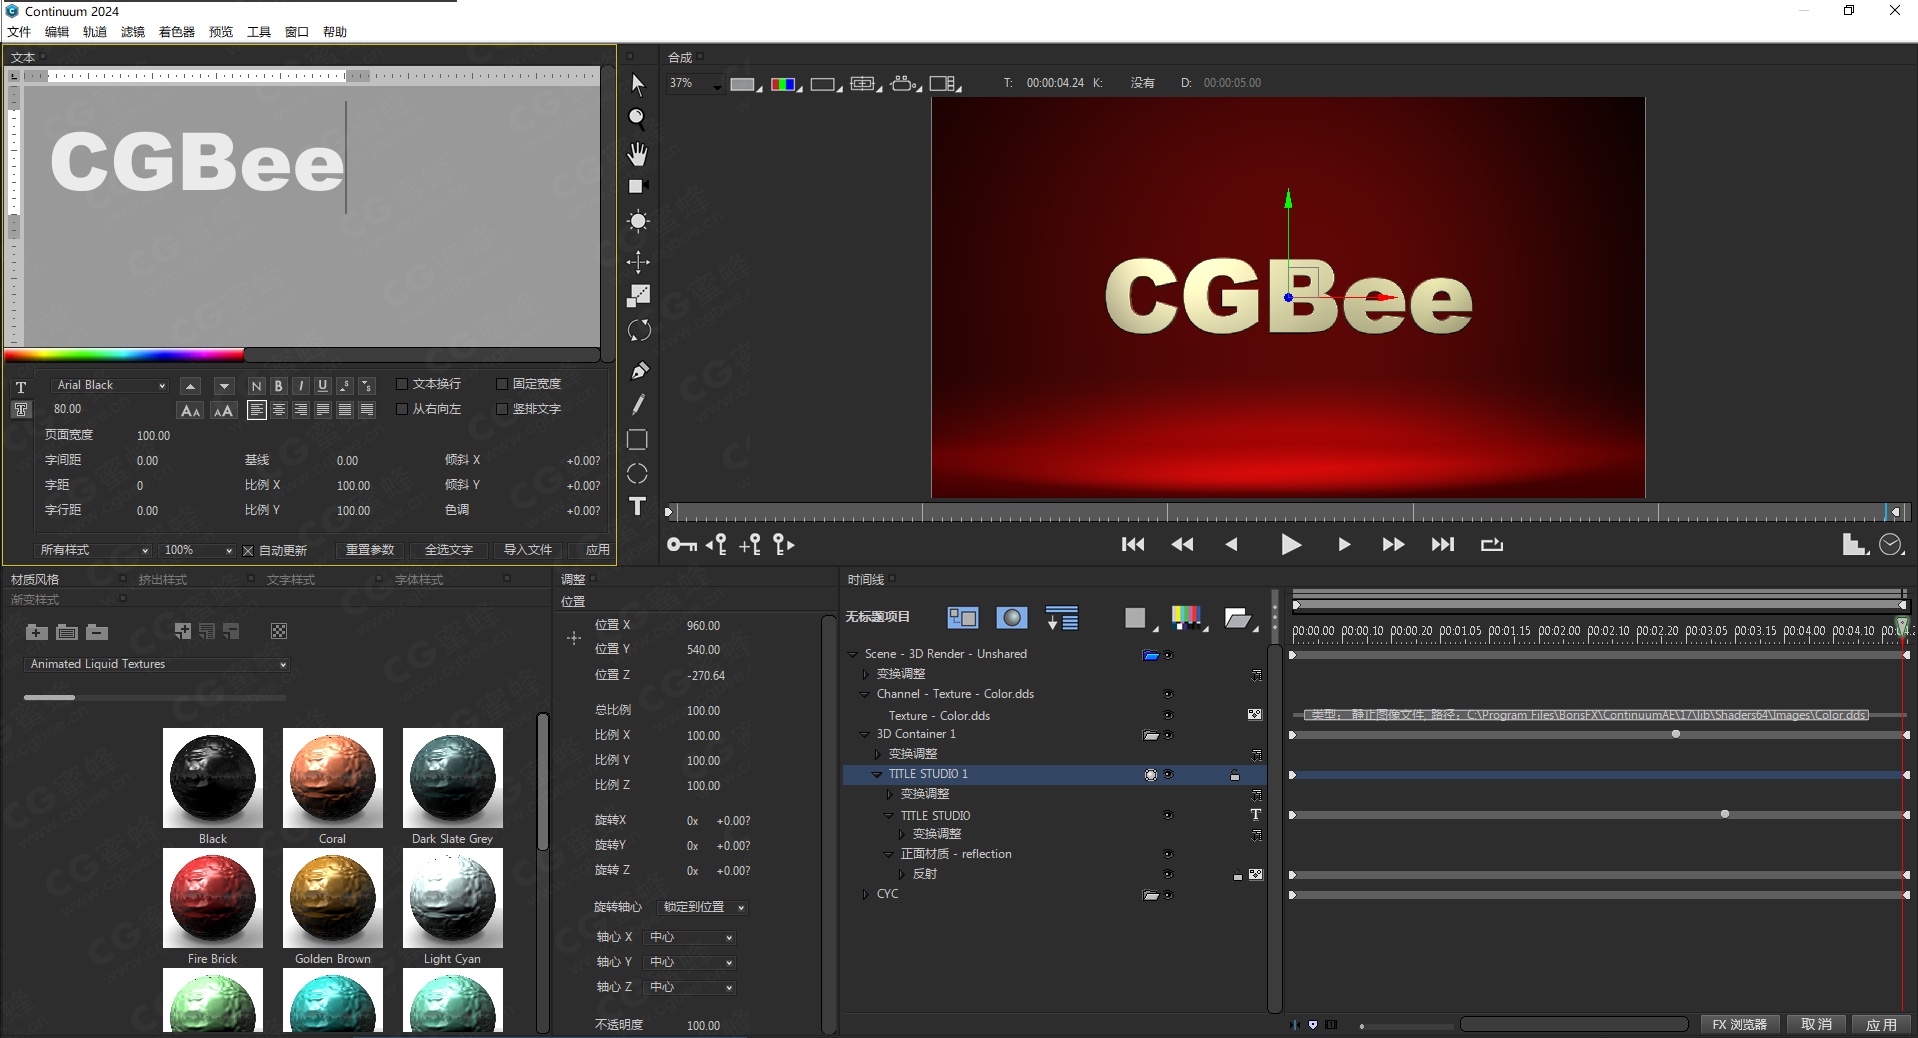
Task: Open the 锁定到位置 pivot dropdown
Action: click(703, 907)
